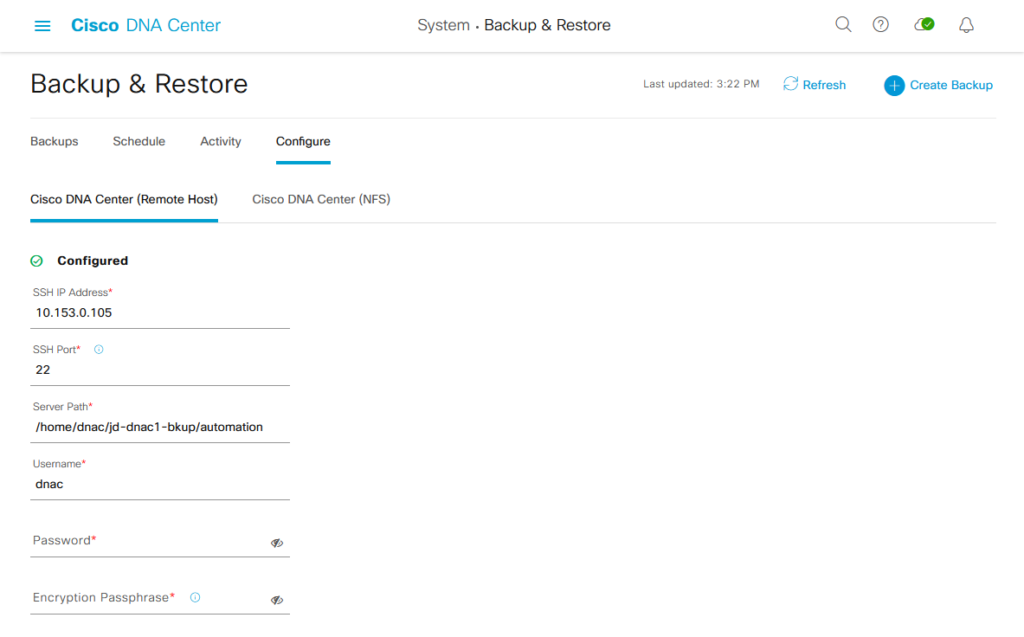The width and height of the screenshot is (1024, 637).
Task: Click into the Server Path field
Action: [x=160, y=427]
